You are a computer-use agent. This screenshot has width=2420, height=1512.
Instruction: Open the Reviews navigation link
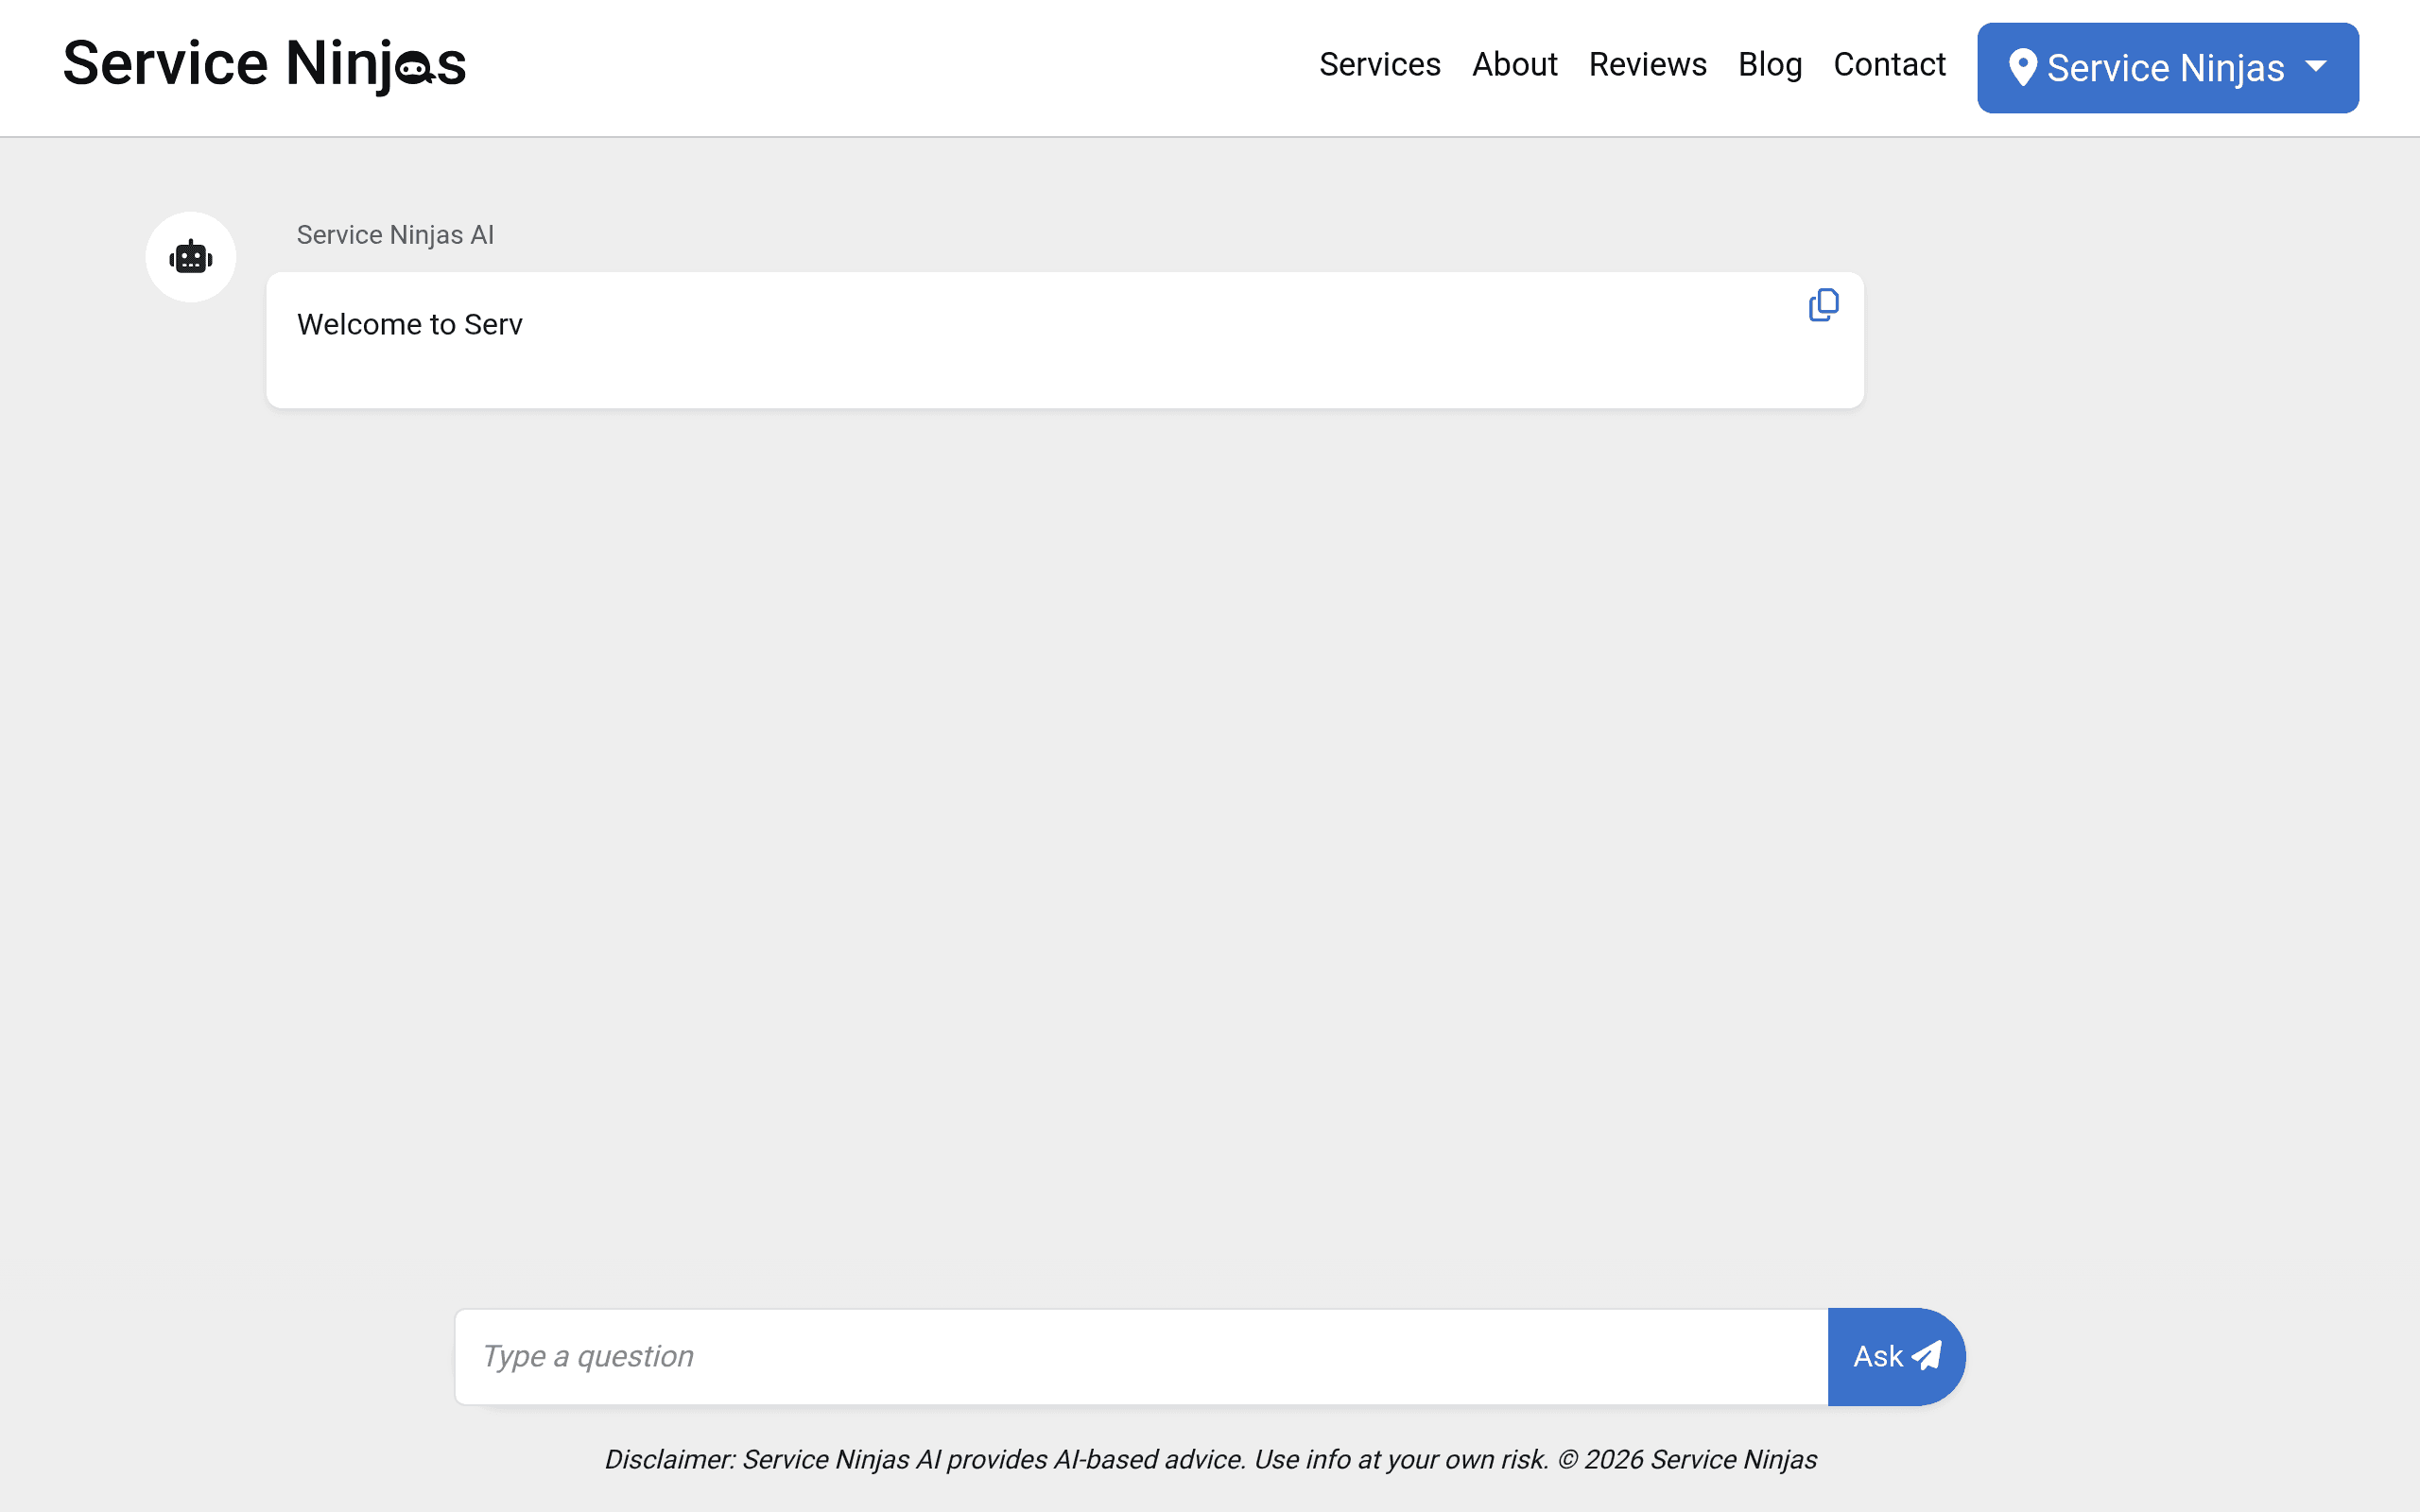click(x=1647, y=64)
